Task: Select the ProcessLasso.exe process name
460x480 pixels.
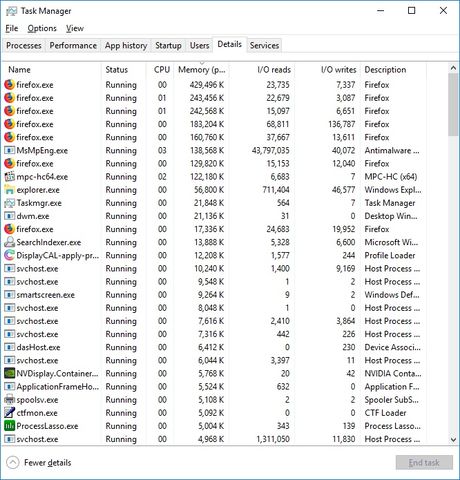Action: click(47, 426)
